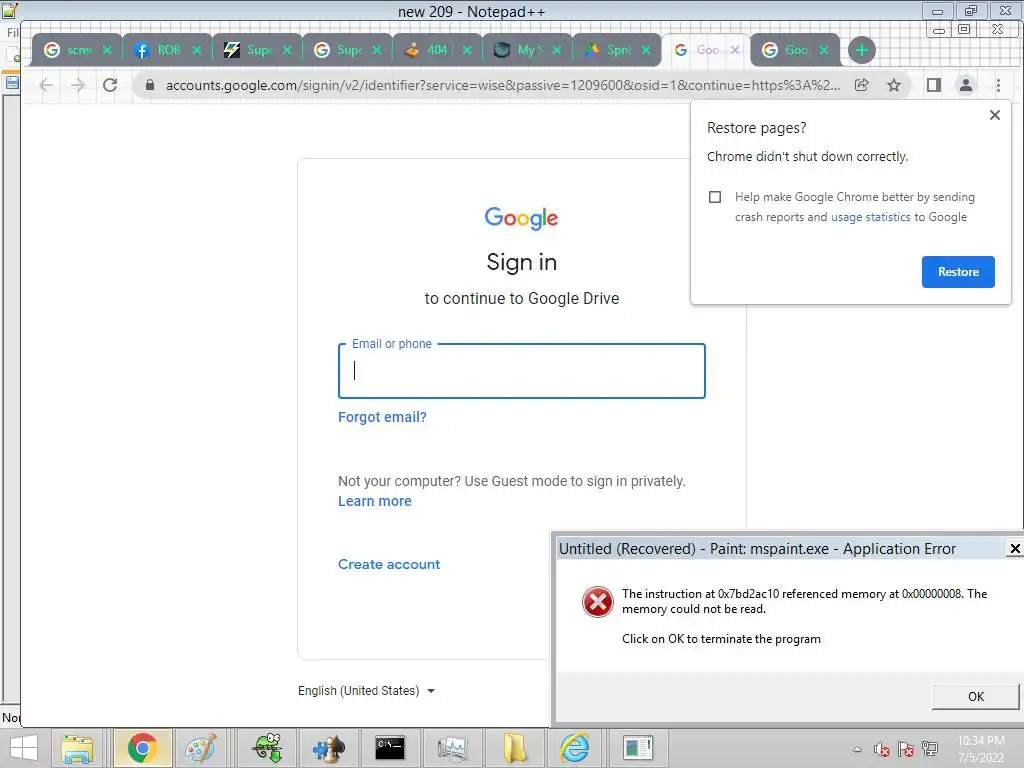This screenshot has width=1024, height=768.
Task: Open Notepad++ from the taskbar
Action: tap(268, 748)
